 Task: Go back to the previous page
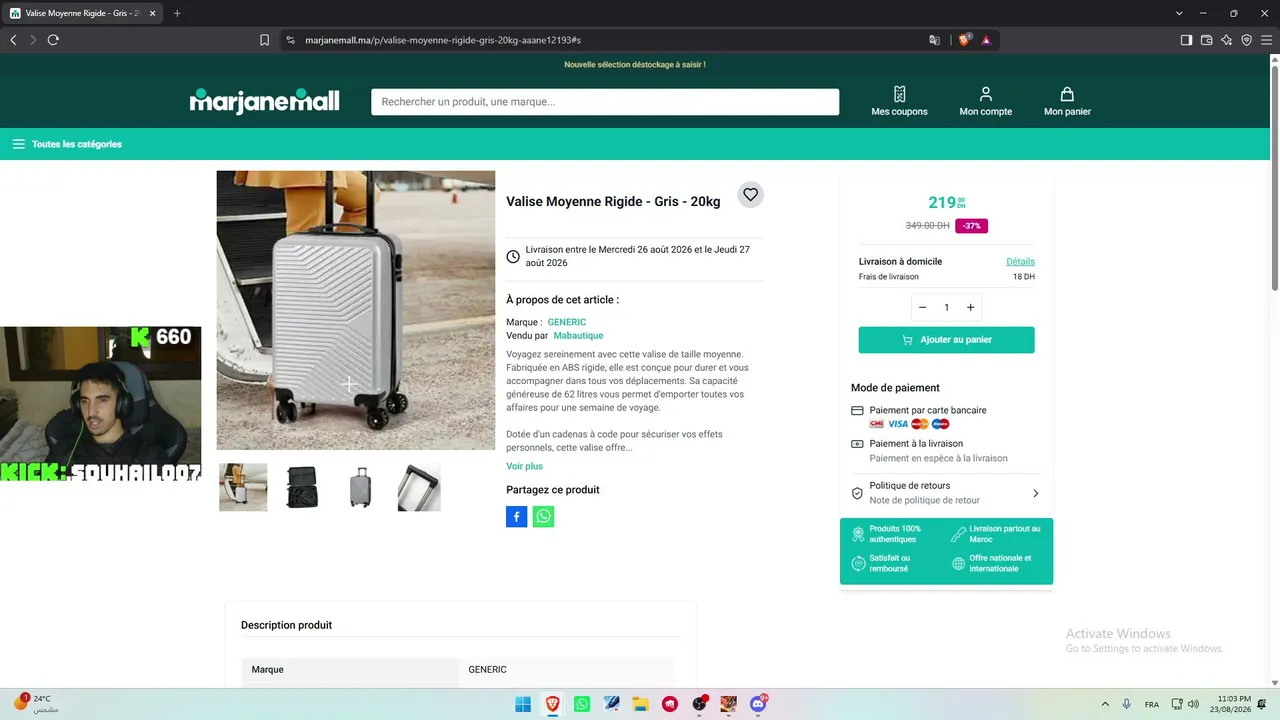[x=13, y=40]
